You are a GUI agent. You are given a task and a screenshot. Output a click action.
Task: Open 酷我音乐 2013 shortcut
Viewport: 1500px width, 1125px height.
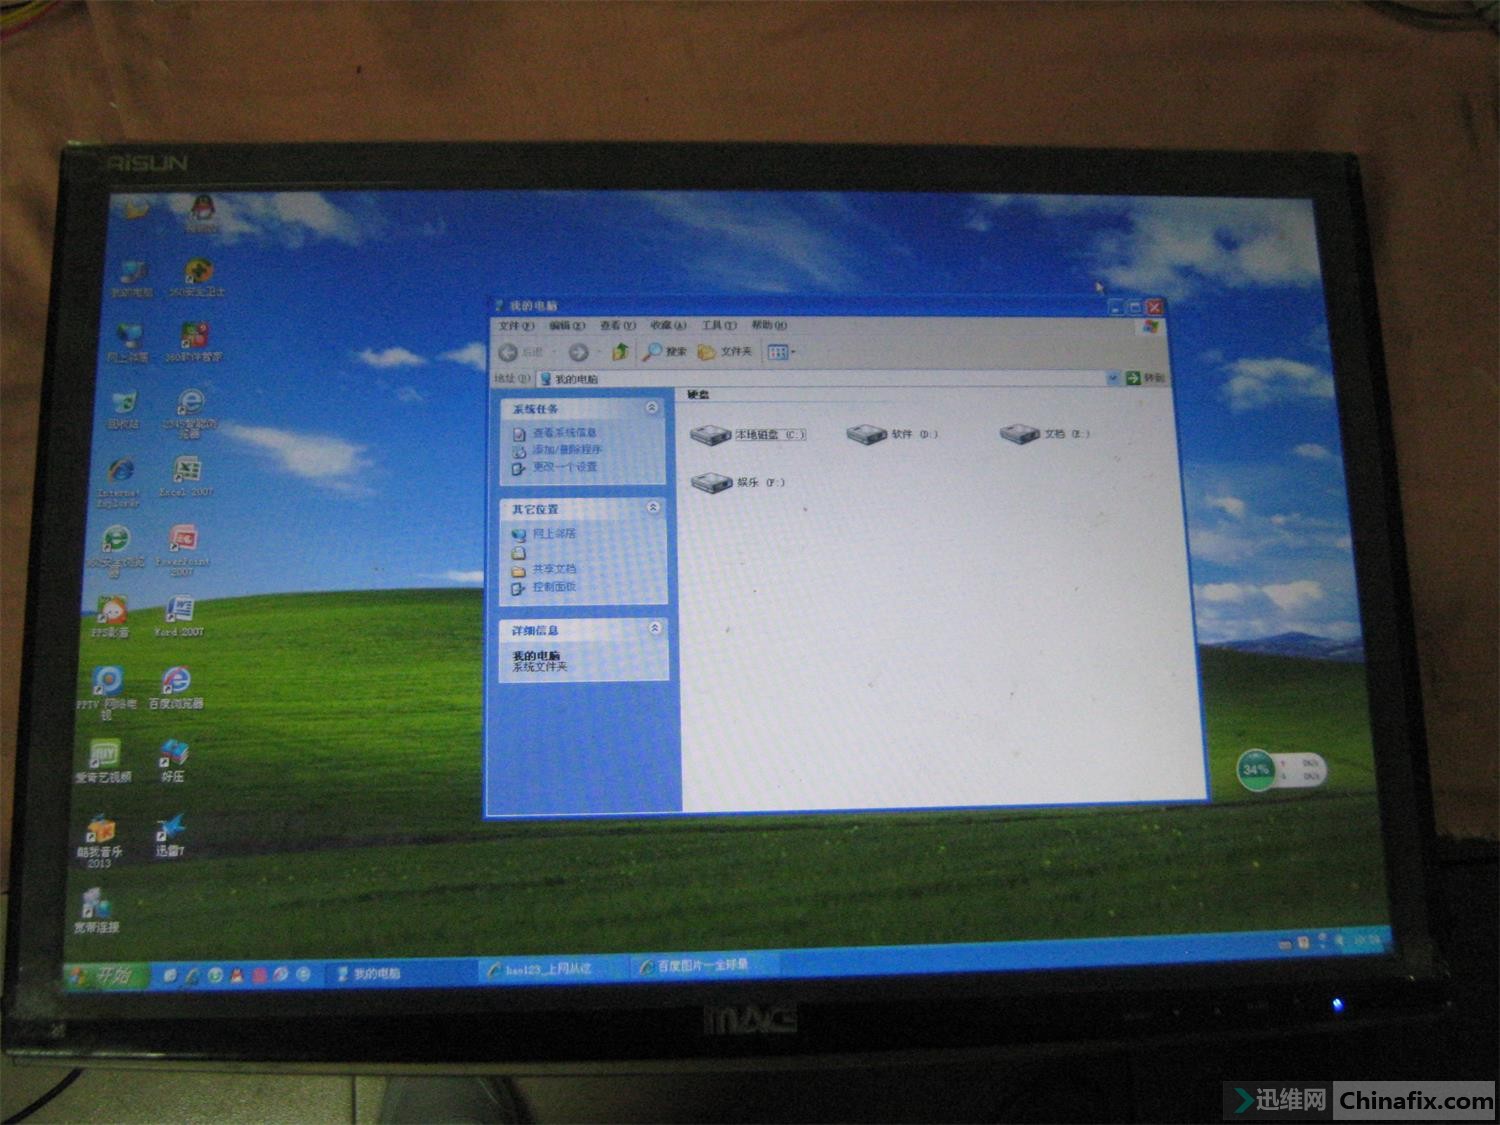pyautogui.click(x=99, y=841)
